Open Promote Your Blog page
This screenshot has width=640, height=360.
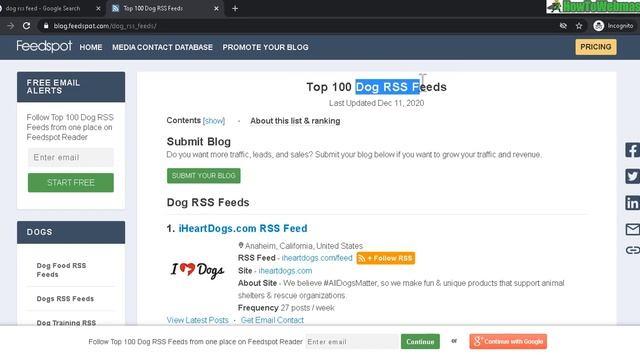[x=265, y=47]
